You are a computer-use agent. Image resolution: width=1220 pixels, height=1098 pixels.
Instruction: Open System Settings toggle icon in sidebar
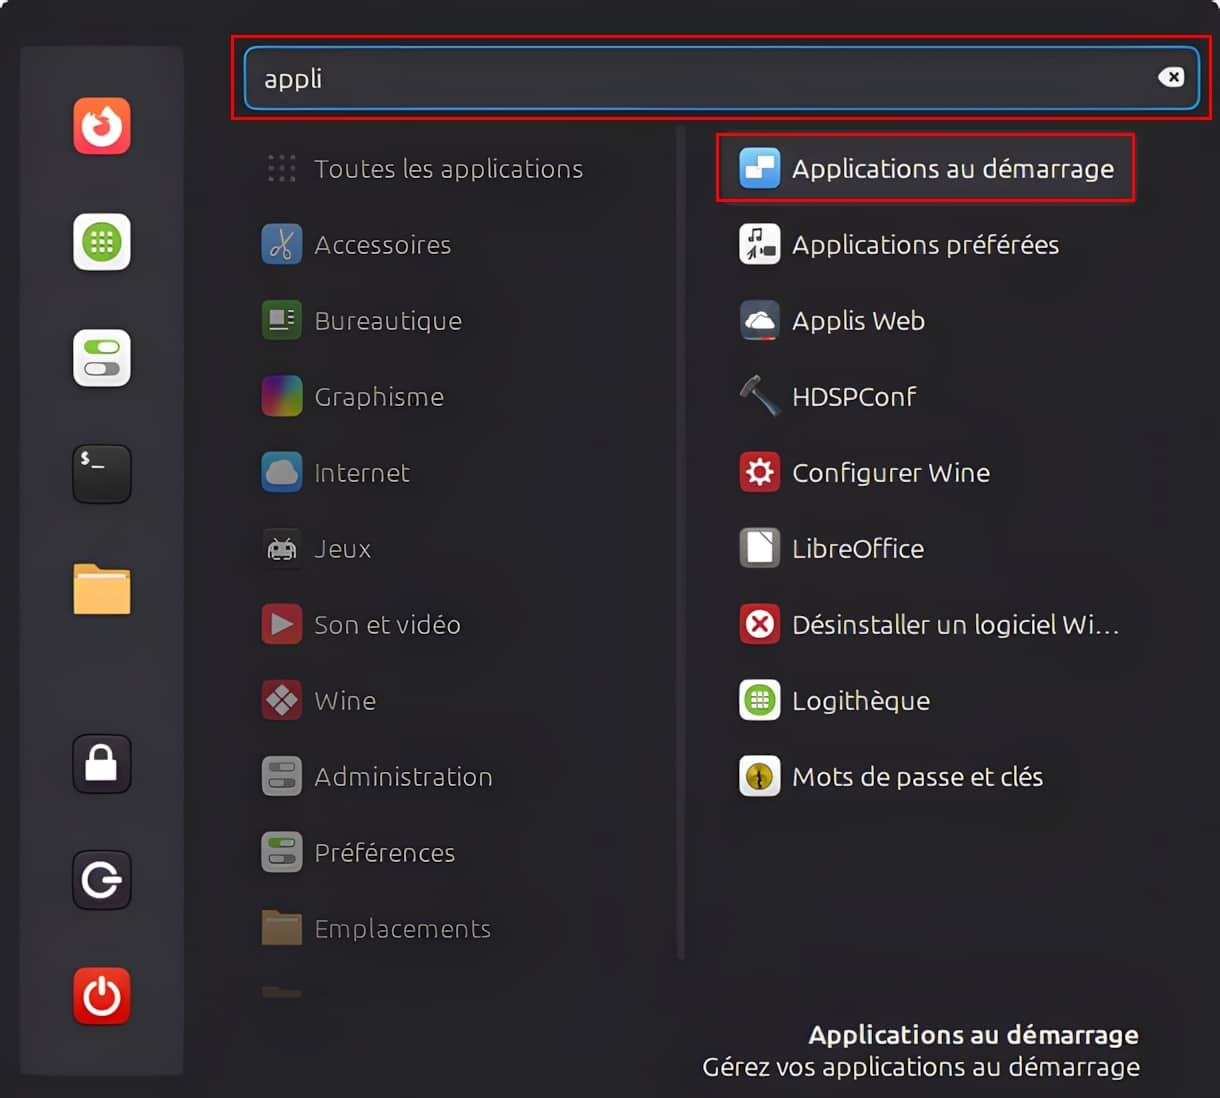(102, 358)
